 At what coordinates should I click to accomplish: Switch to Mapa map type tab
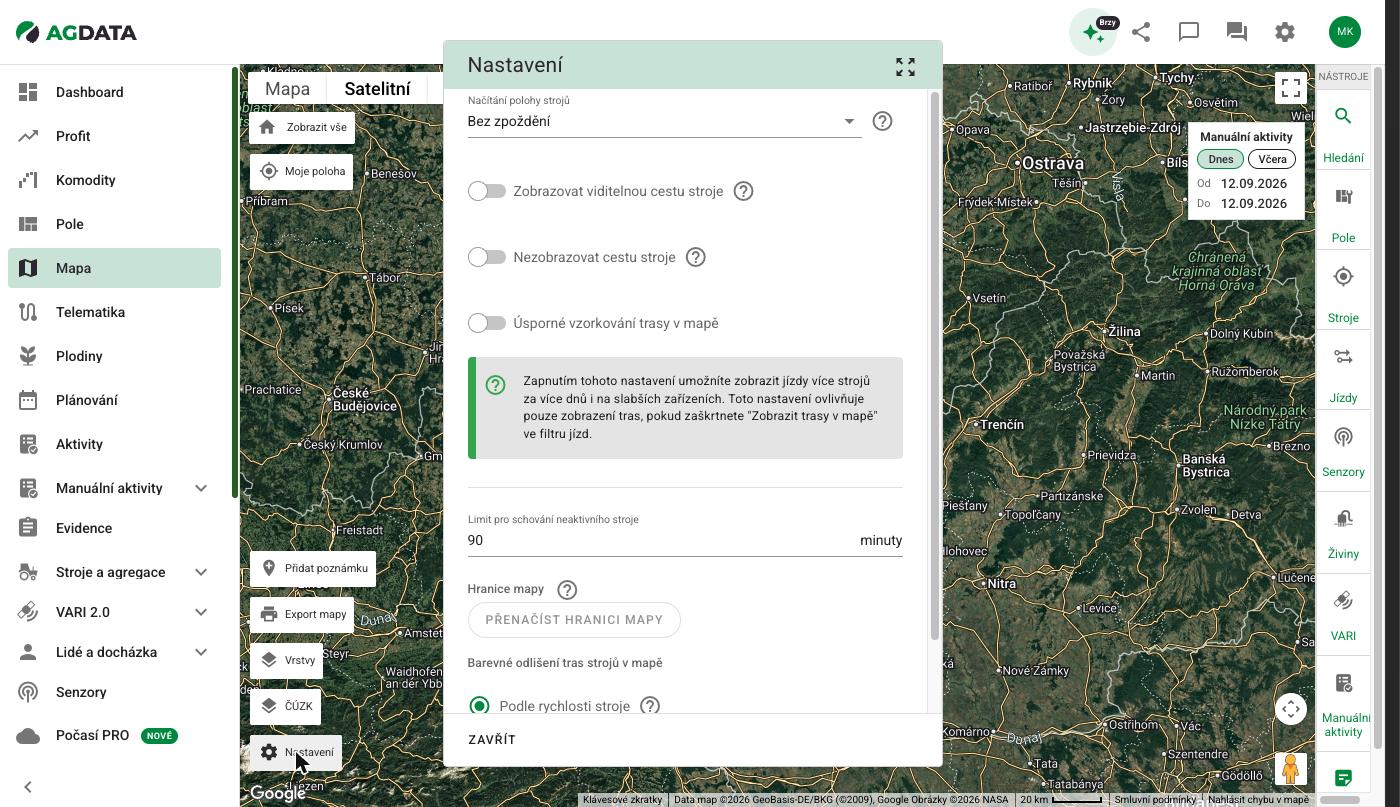coord(287,88)
